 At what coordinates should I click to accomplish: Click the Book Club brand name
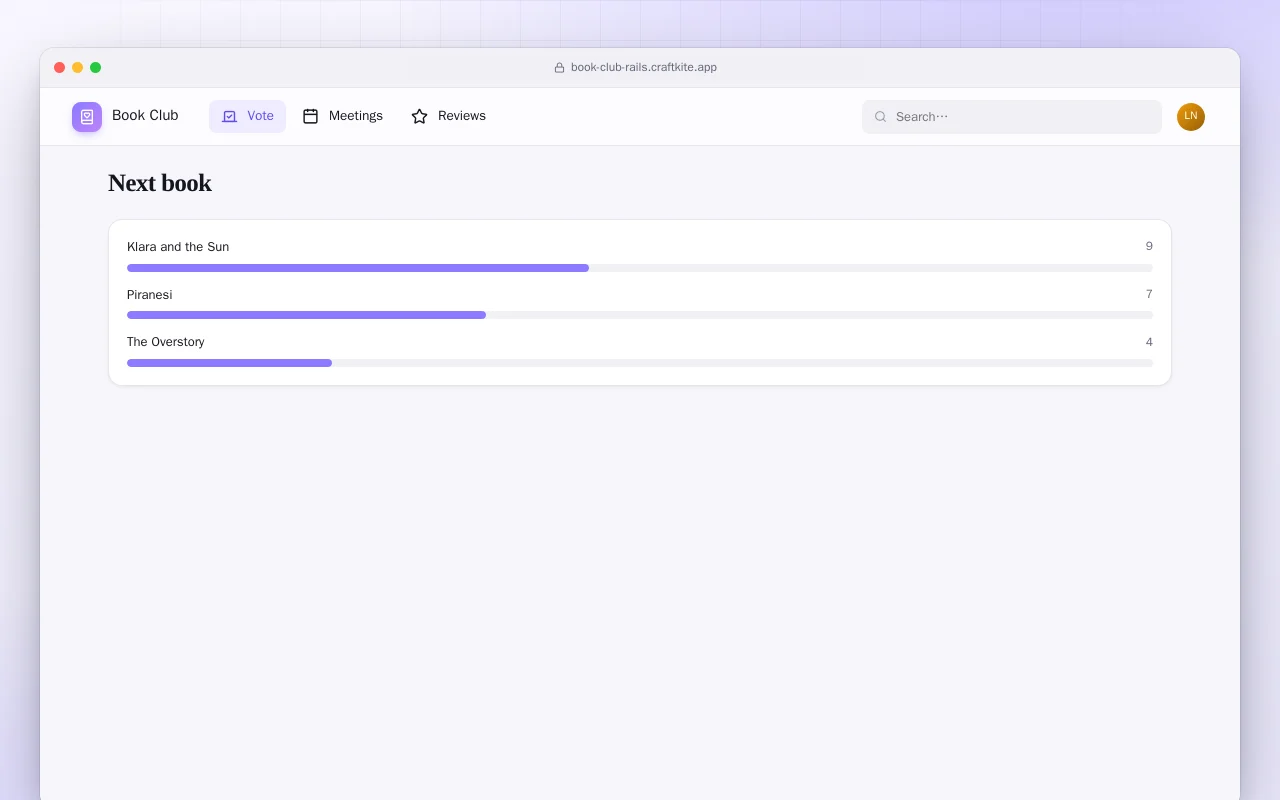click(145, 115)
